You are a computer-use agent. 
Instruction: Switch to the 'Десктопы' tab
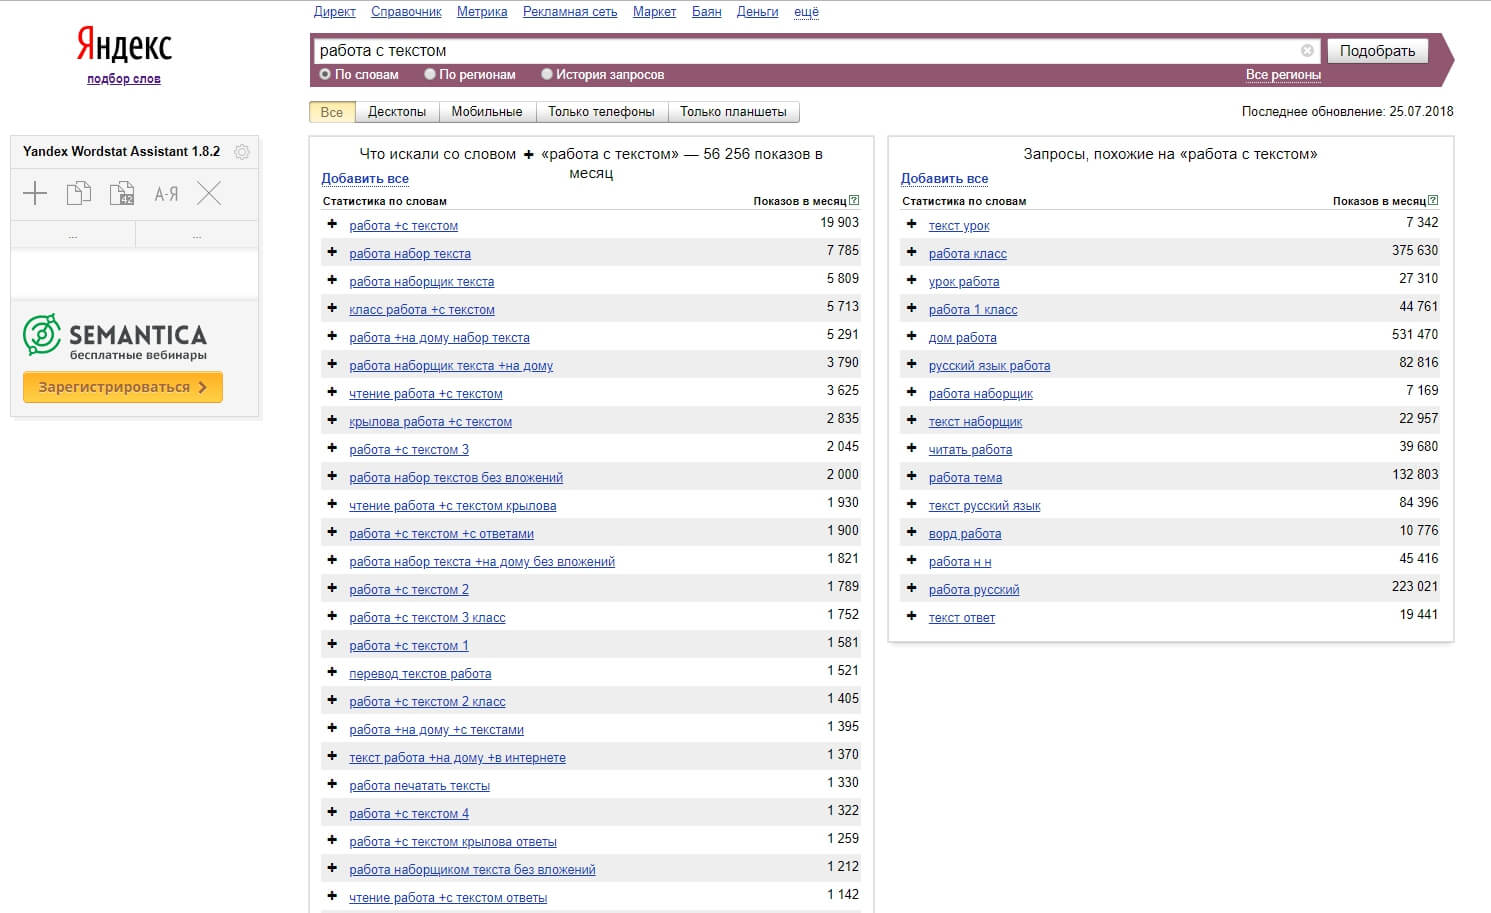(x=397, y=112)
